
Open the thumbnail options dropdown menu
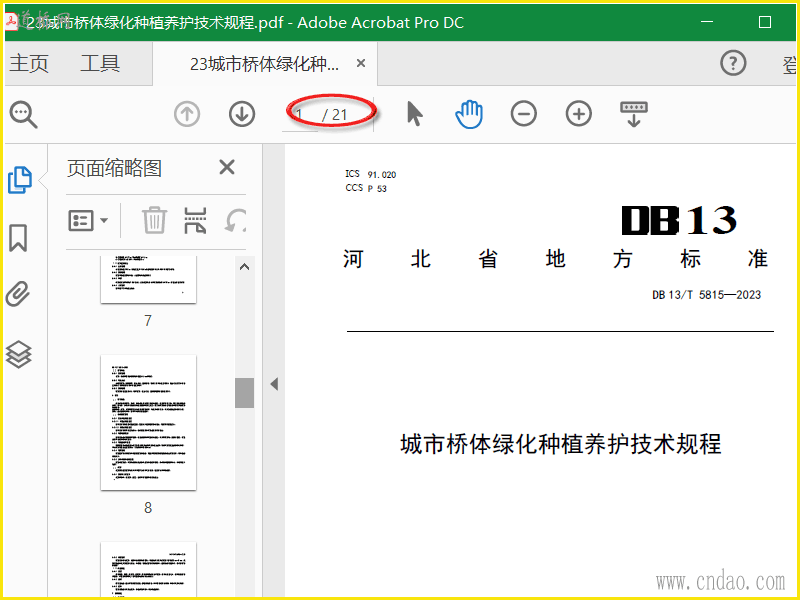(x=88, y=220)
